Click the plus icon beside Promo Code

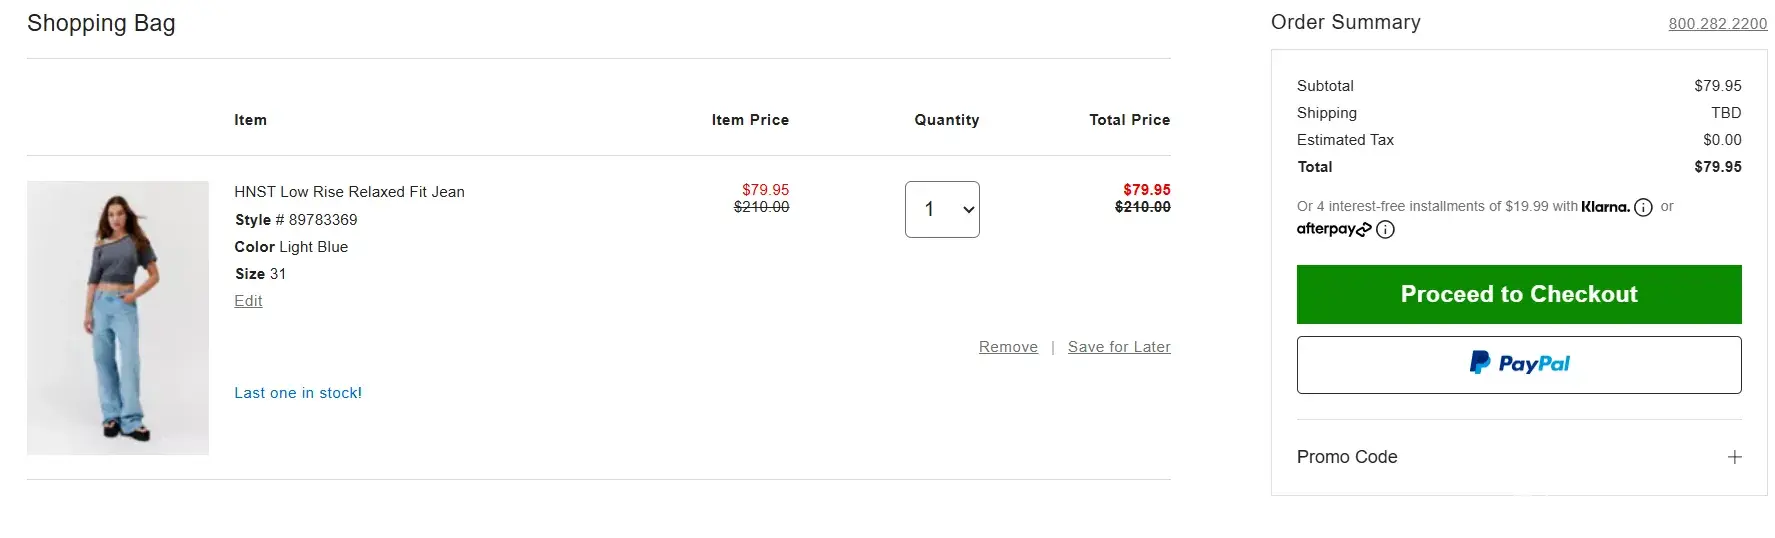(x=1734, y=457)
